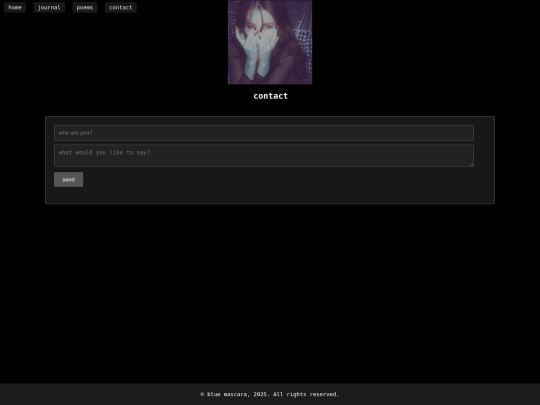This screenshot has width=540, height=405.
Task: Submit the form with the send button
Action: point(69,179)
